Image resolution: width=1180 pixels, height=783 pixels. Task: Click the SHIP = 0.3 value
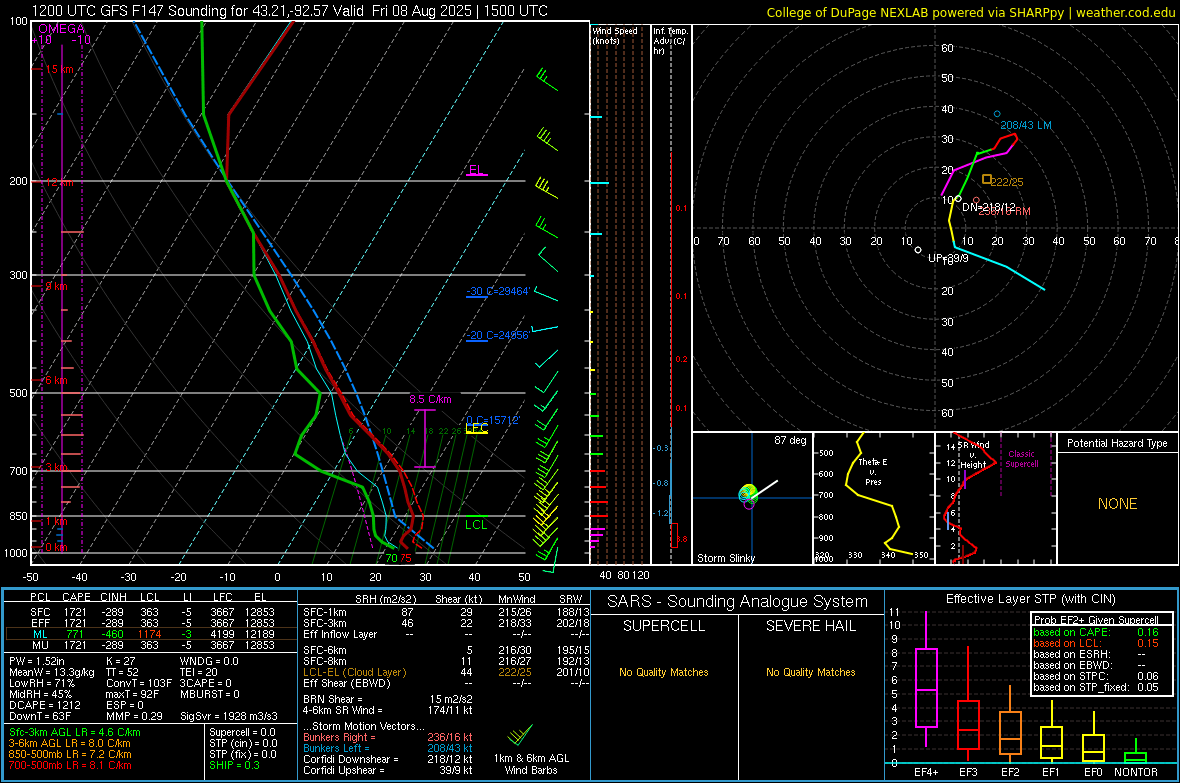(234, 765)
